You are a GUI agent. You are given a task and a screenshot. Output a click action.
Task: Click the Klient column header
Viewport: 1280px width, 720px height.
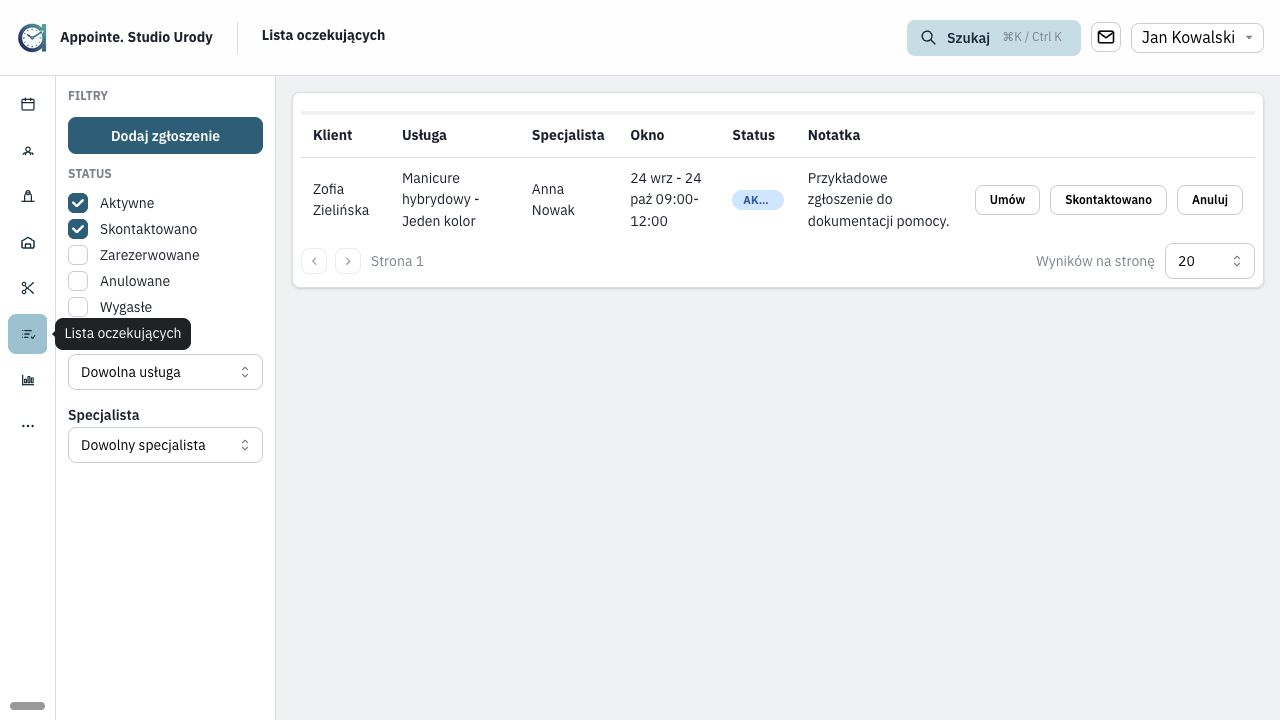[333, 135]
